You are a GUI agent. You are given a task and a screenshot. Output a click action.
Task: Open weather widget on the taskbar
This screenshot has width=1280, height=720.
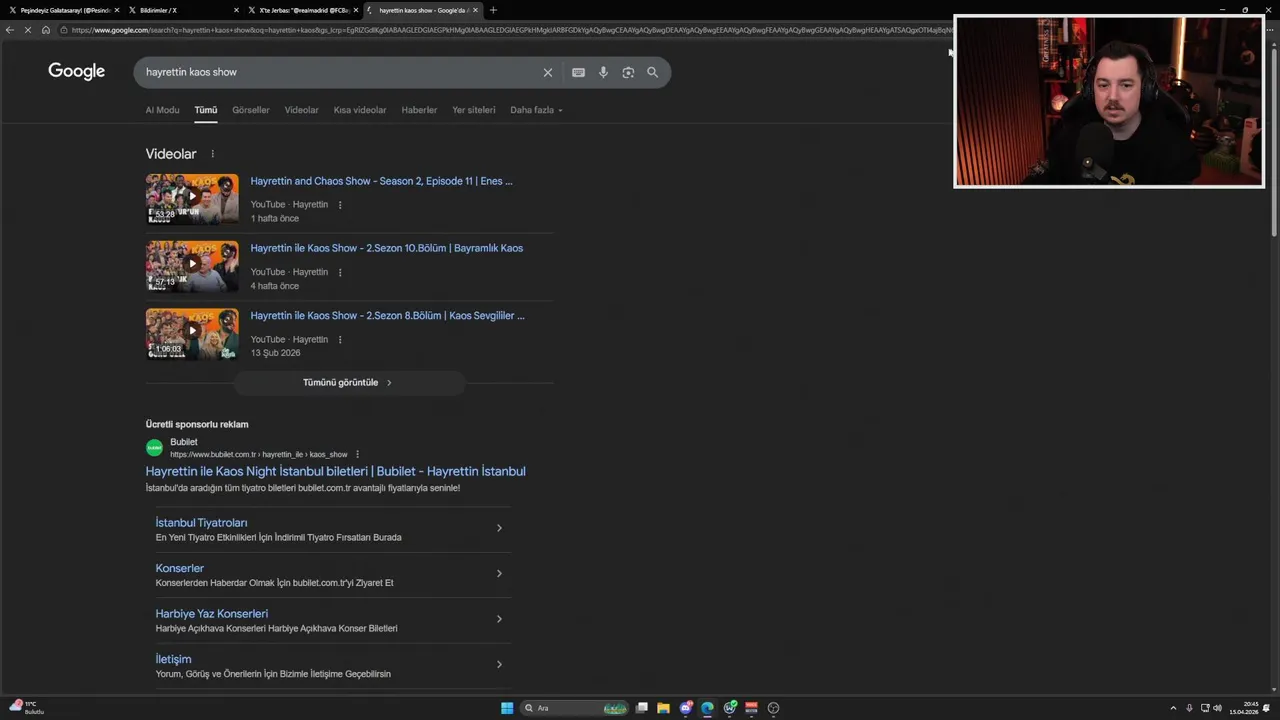(28, 708)
